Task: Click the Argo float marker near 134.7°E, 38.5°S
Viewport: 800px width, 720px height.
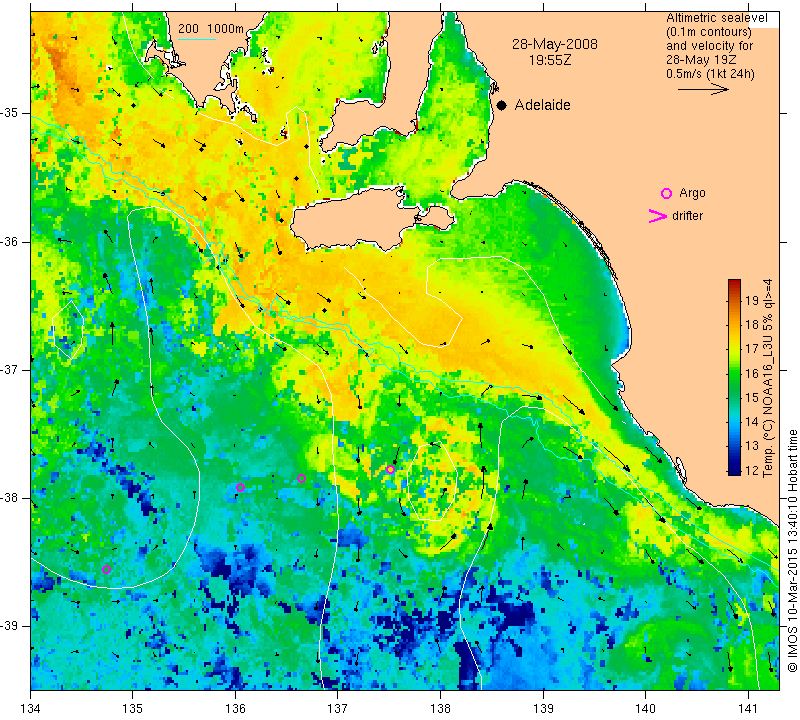Action: (x=106, y=569)
